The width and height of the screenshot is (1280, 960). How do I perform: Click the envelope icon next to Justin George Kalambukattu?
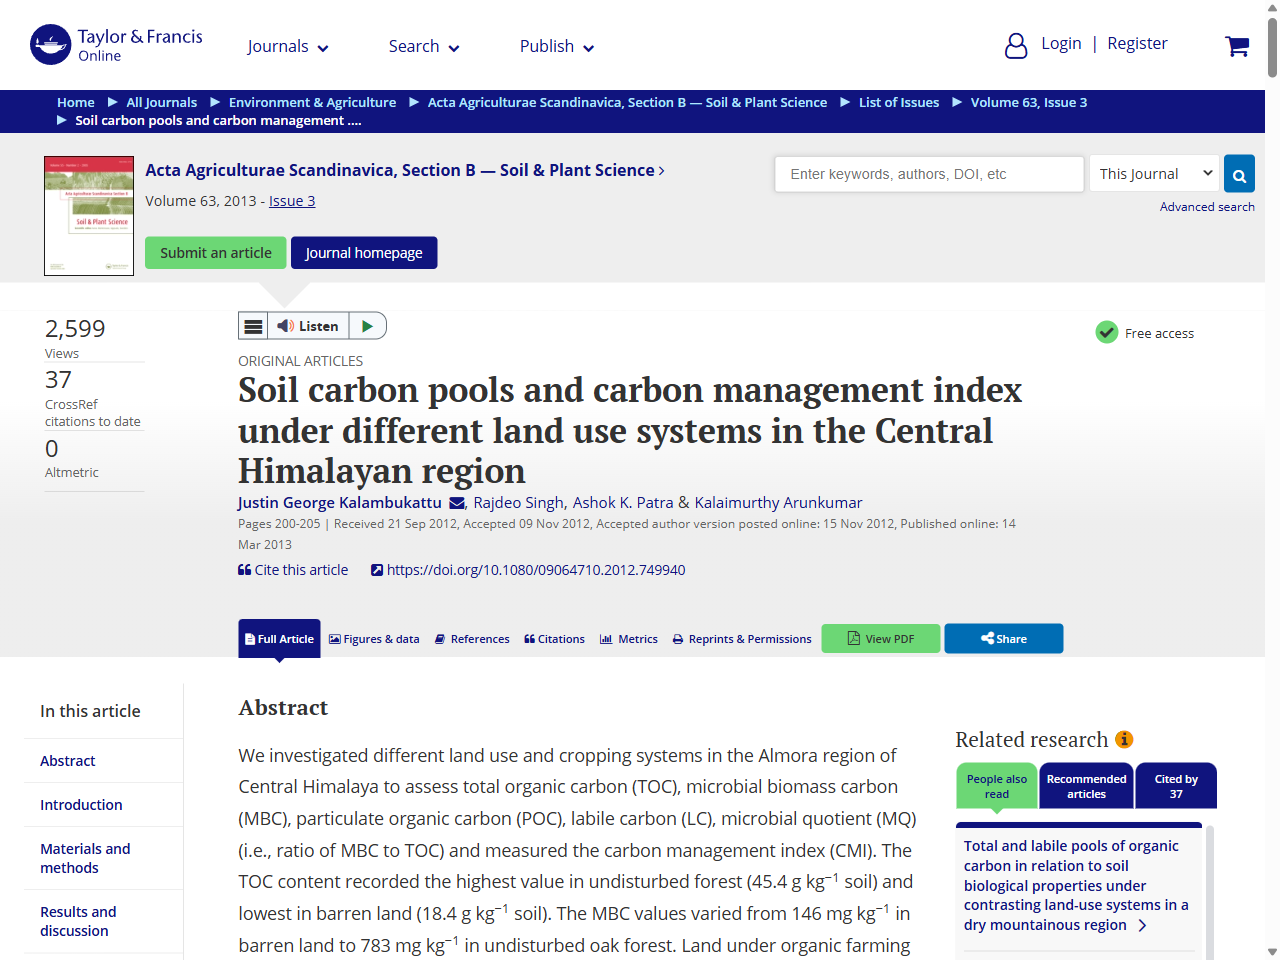pyautogui.click(x=457, y=503)
